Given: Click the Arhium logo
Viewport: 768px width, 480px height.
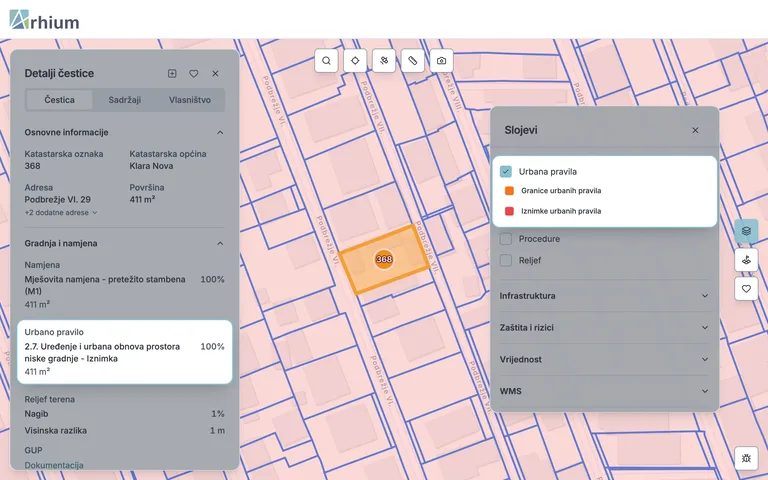Looking at the screenshot, I should 44,21.
